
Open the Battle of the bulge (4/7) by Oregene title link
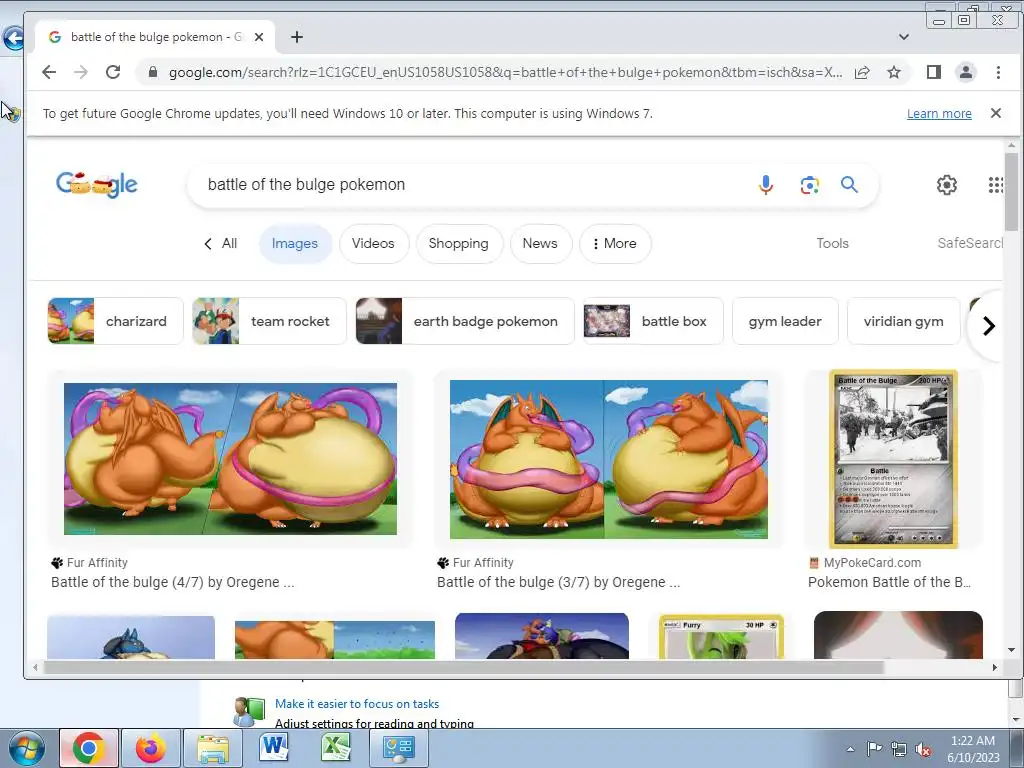pyautogui.click(x=172, y=583)
